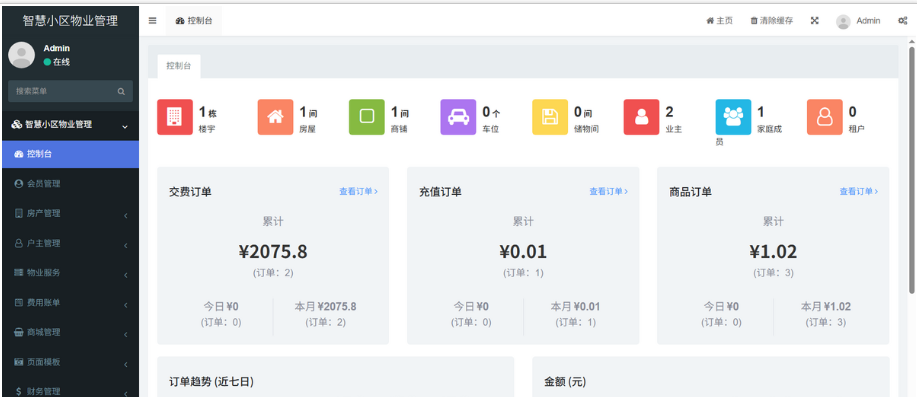This screenshot has height=397, width=917.
Task: Click the red 业主 owner icon
Action: [642, 117]
